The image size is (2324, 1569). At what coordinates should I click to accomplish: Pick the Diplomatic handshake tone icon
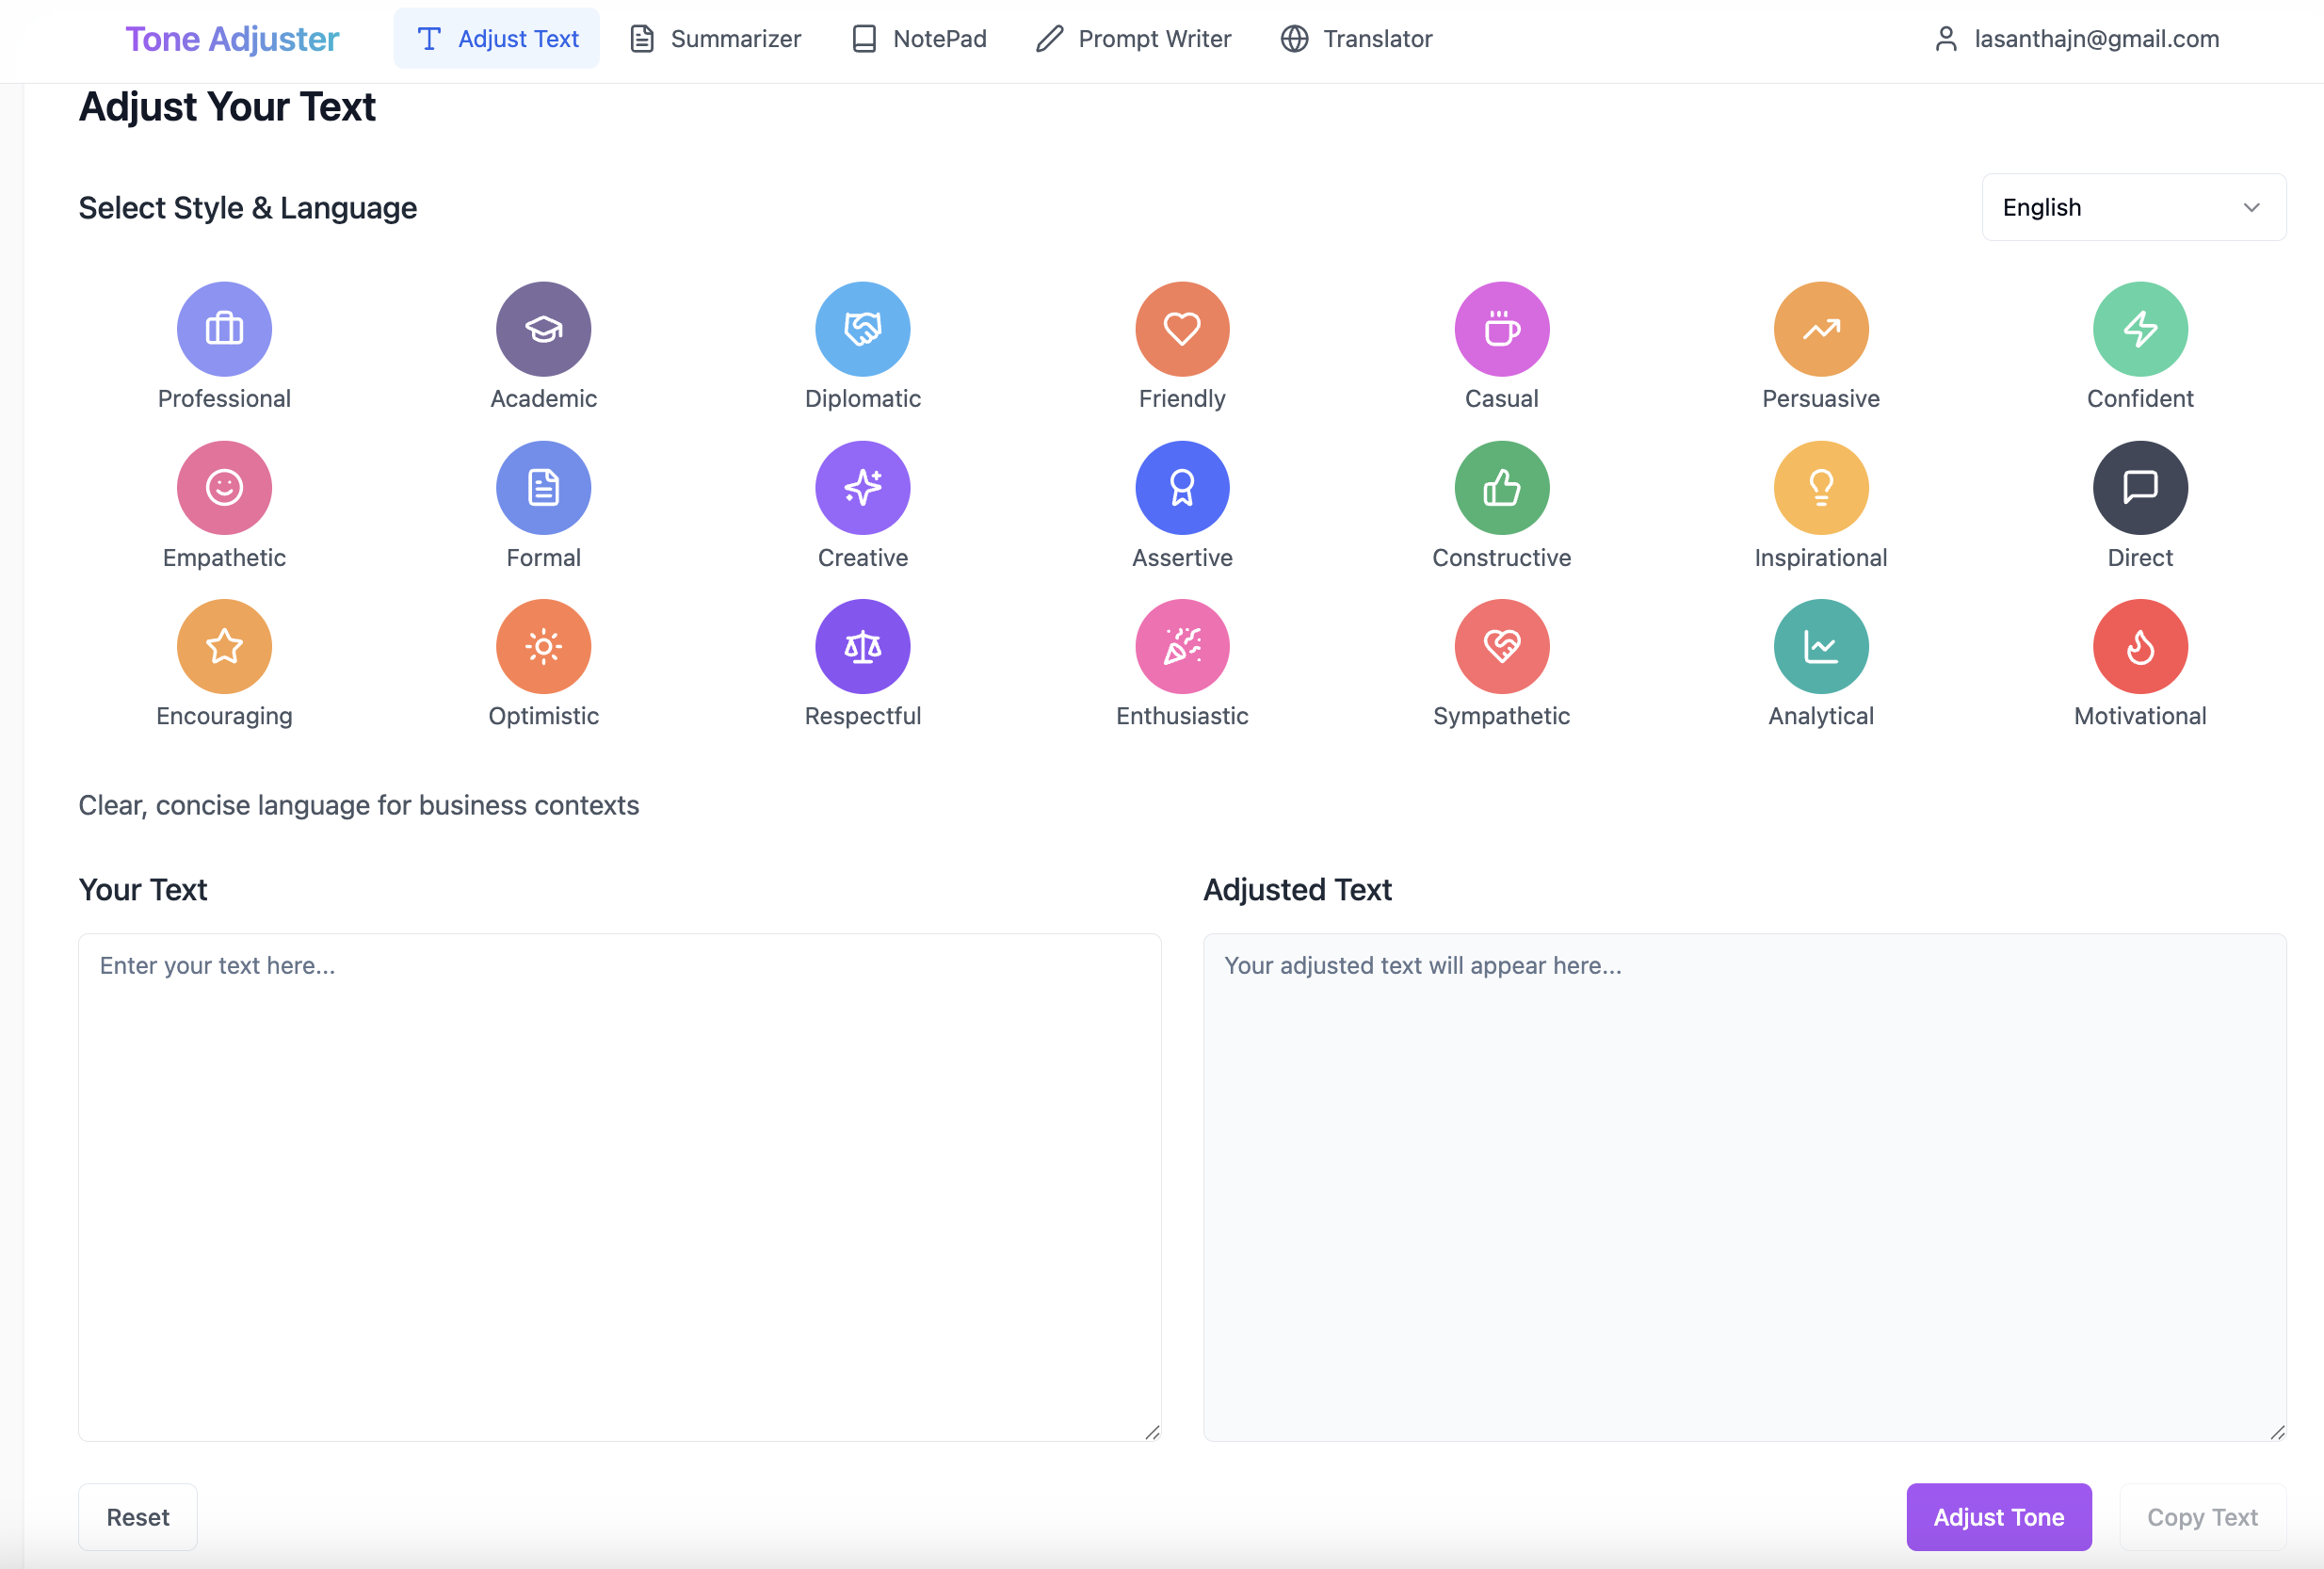pyautogui.click(x=862, y=328)
